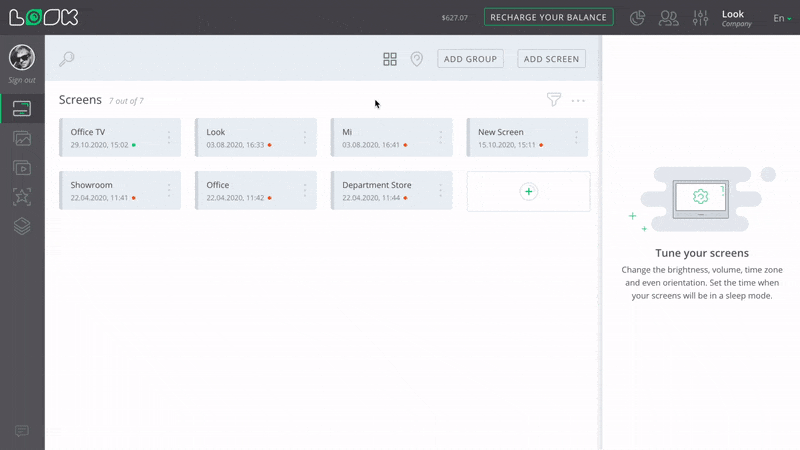Viewport: 800px width, 450px height.
Task: Open the options menu on Department Store card
Action: tap(440, 190)
